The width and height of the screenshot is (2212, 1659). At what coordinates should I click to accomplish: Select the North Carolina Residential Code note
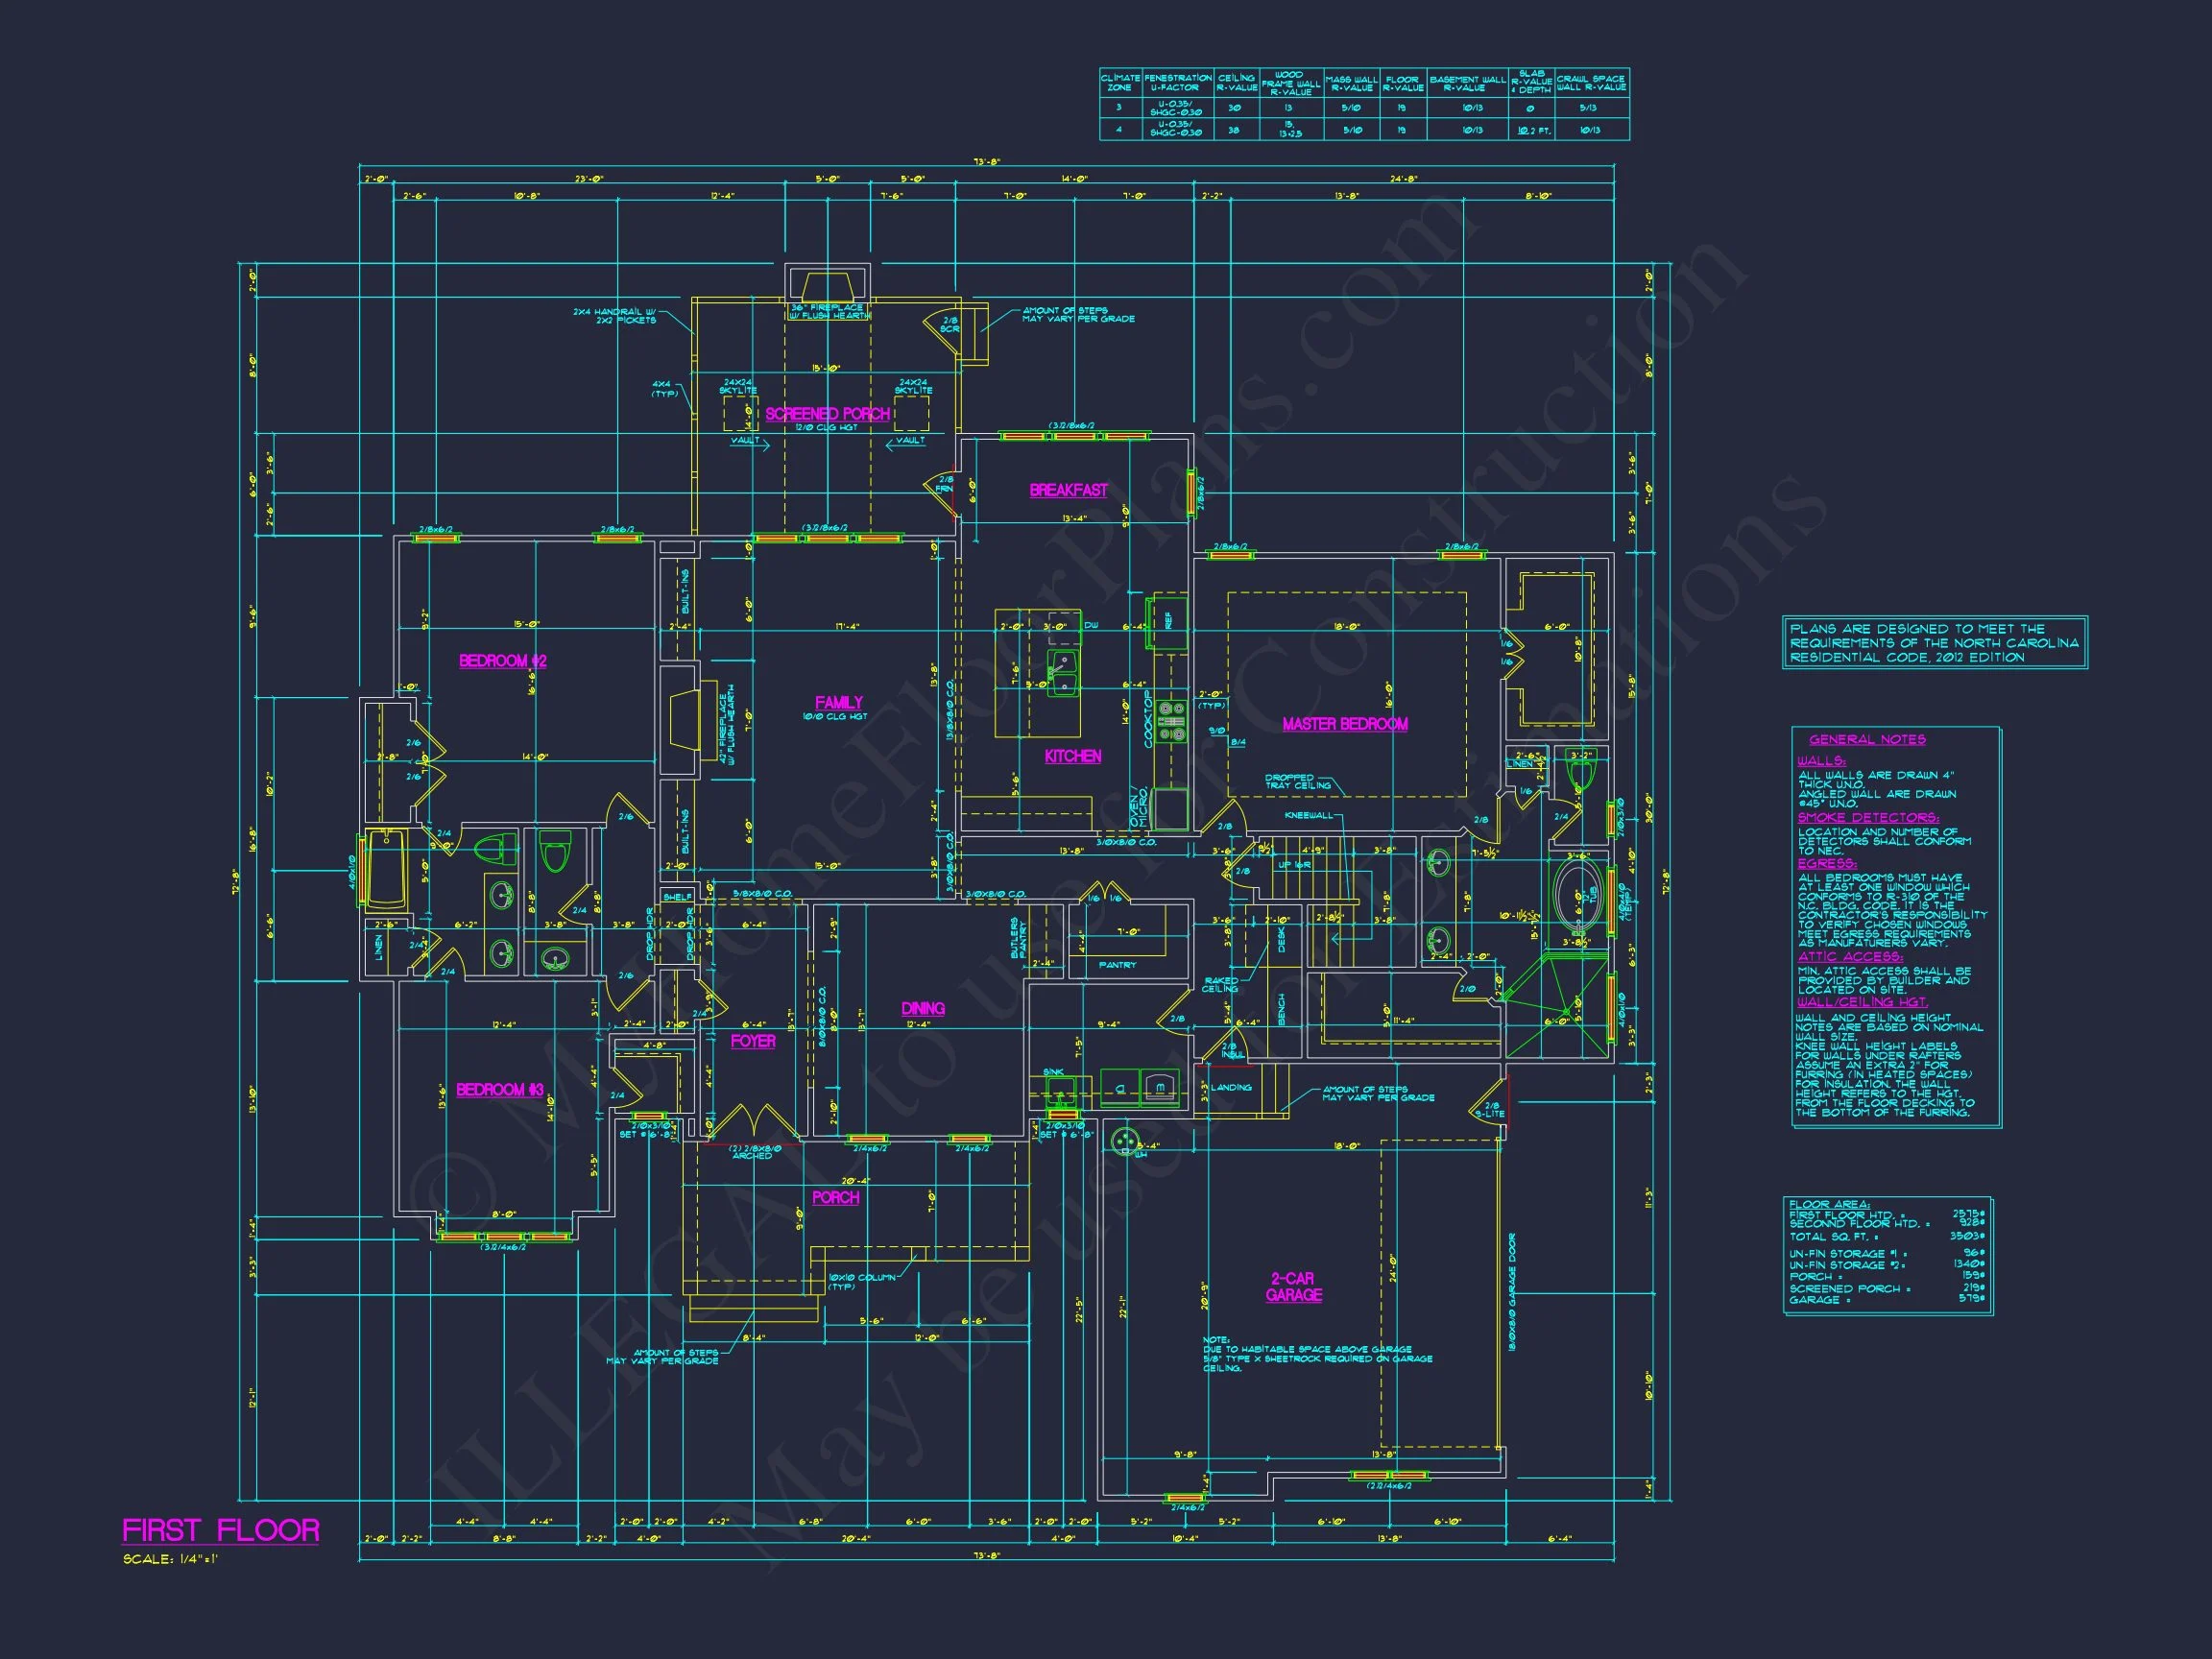click(1934, 643)
